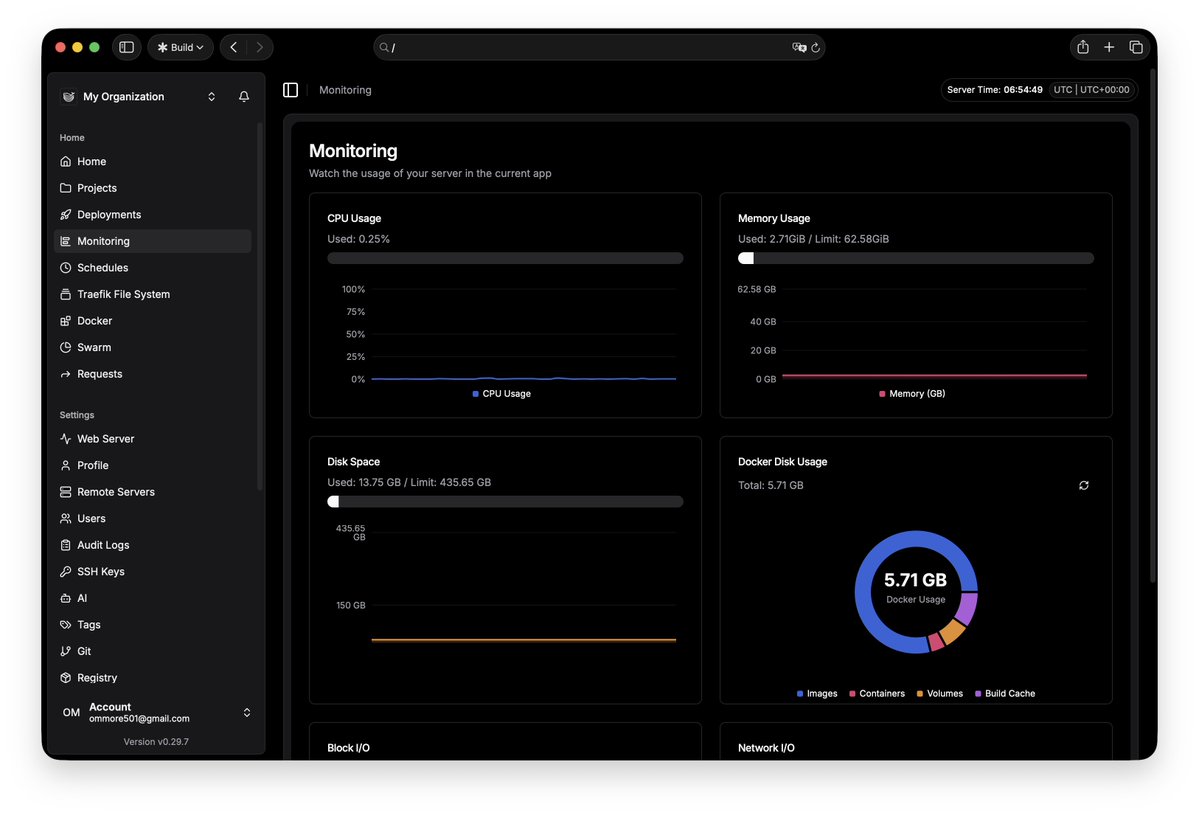The height and width of the screenshot is (815, 1199).
Task: Click "Used: 0.25%" CPU value
Action: [359, 239]
